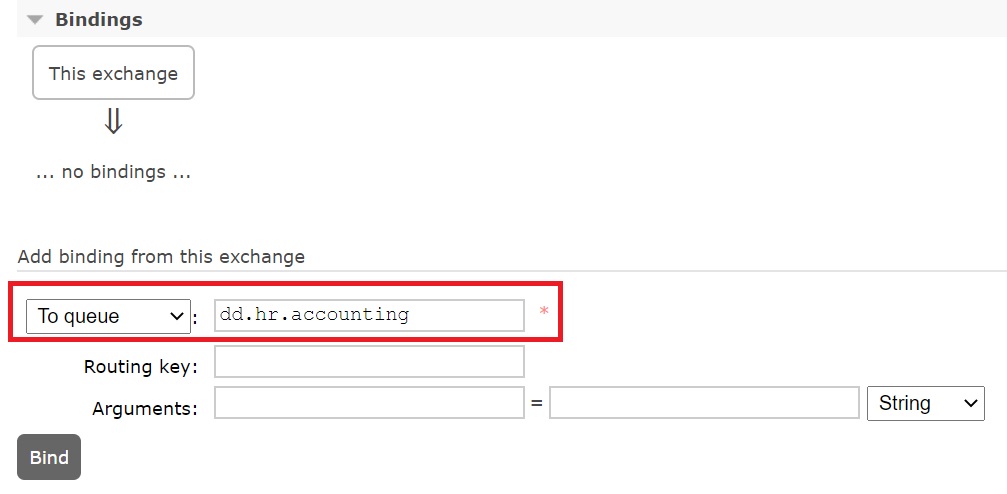The height and width of the screenshot is (494, 1007).
Task: Click the This exchange box
Action: 113,73
